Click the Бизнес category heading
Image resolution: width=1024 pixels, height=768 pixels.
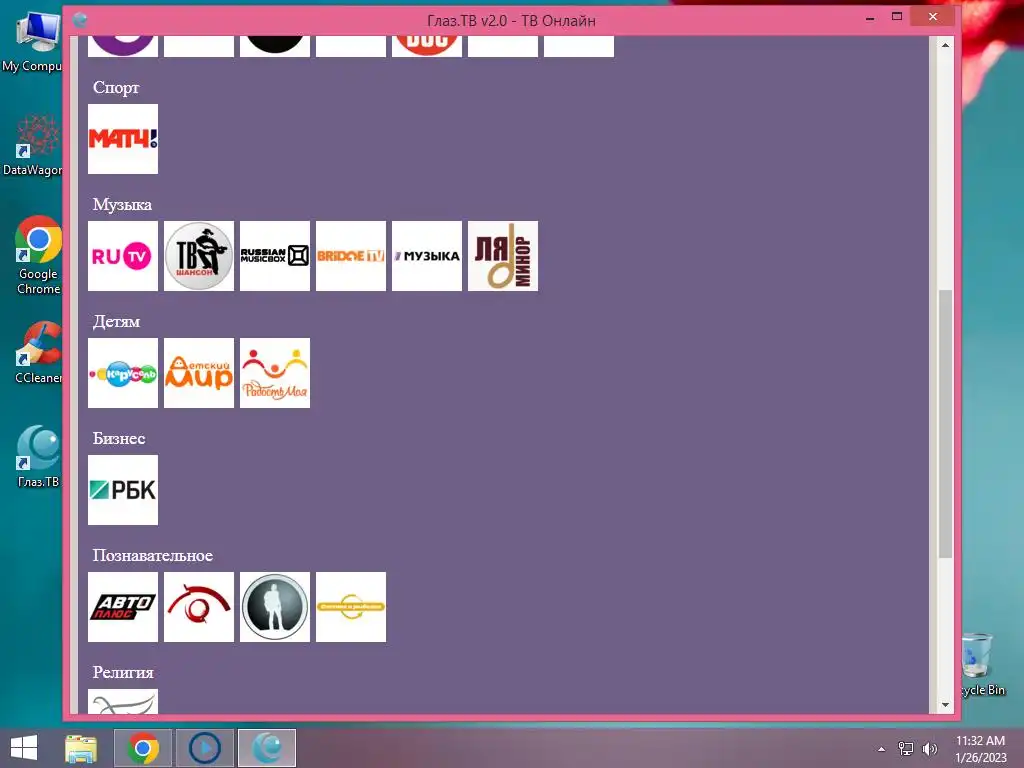coord(119,438)
